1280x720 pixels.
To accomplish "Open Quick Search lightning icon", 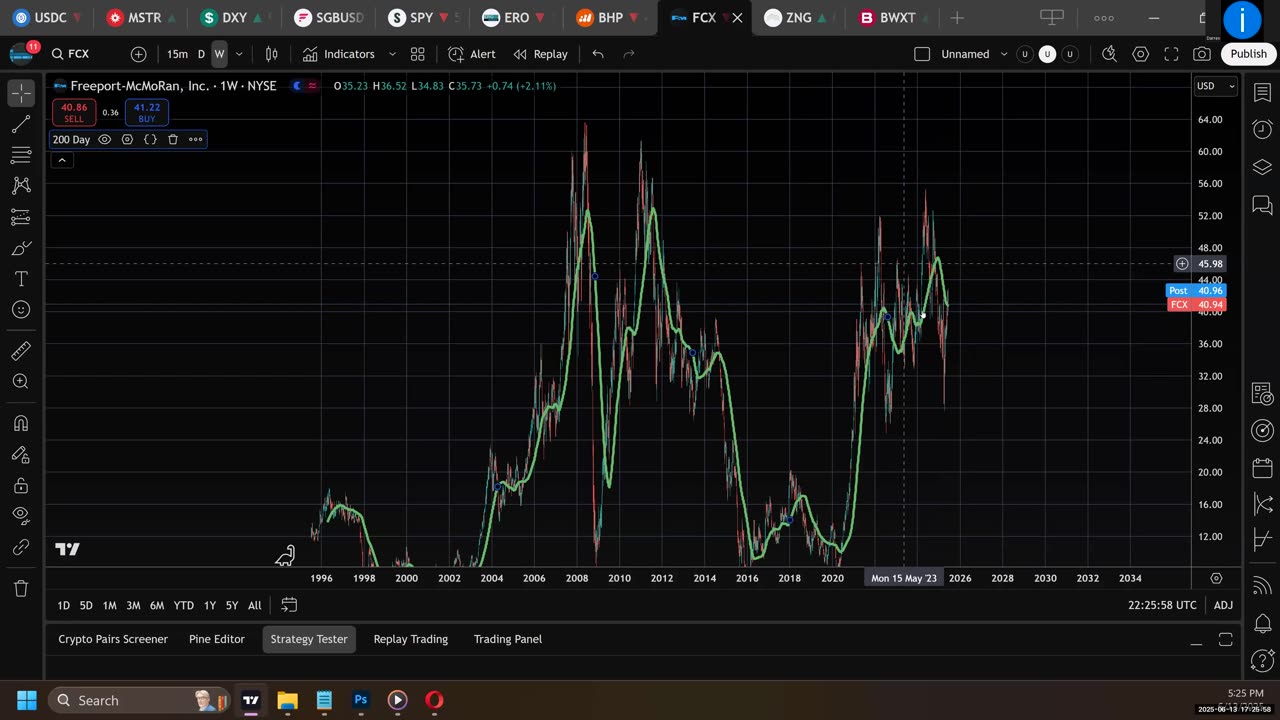I will pos(1109,54).
